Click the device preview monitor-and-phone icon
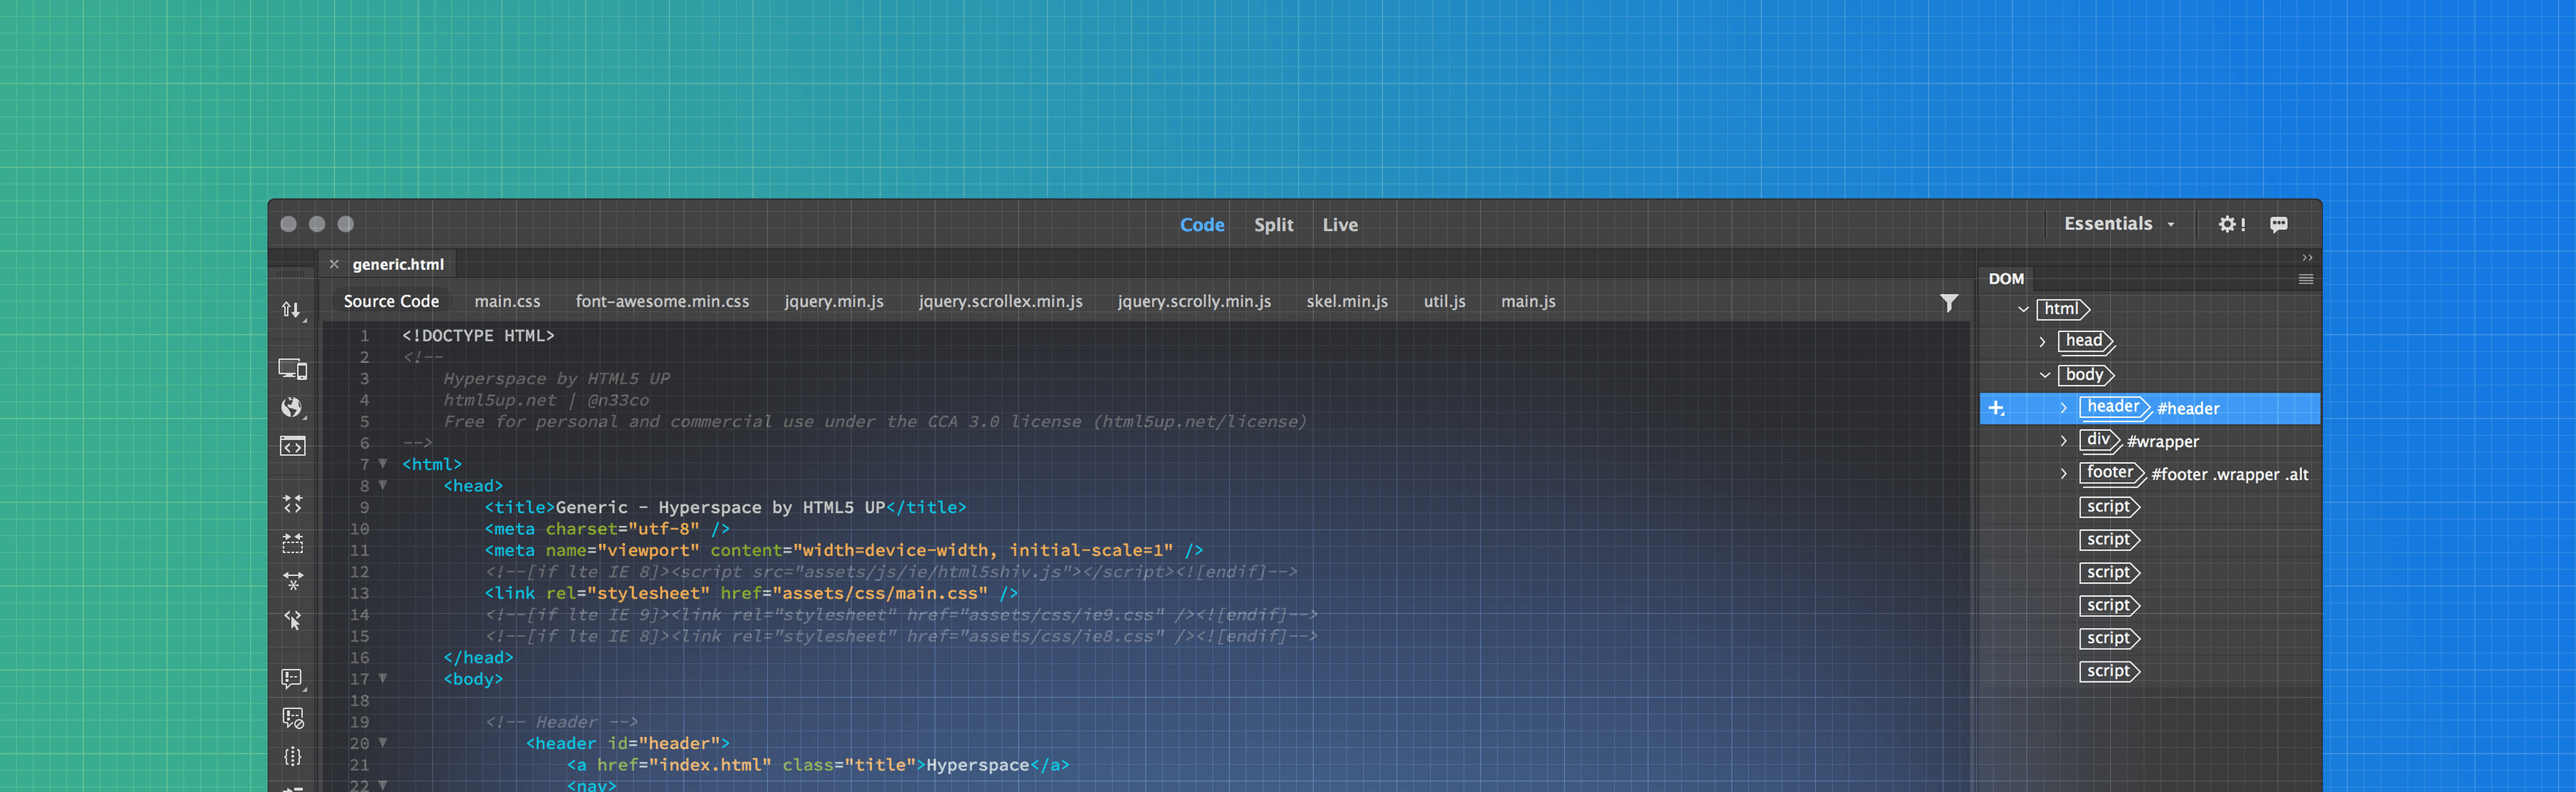 coord(292,369)
